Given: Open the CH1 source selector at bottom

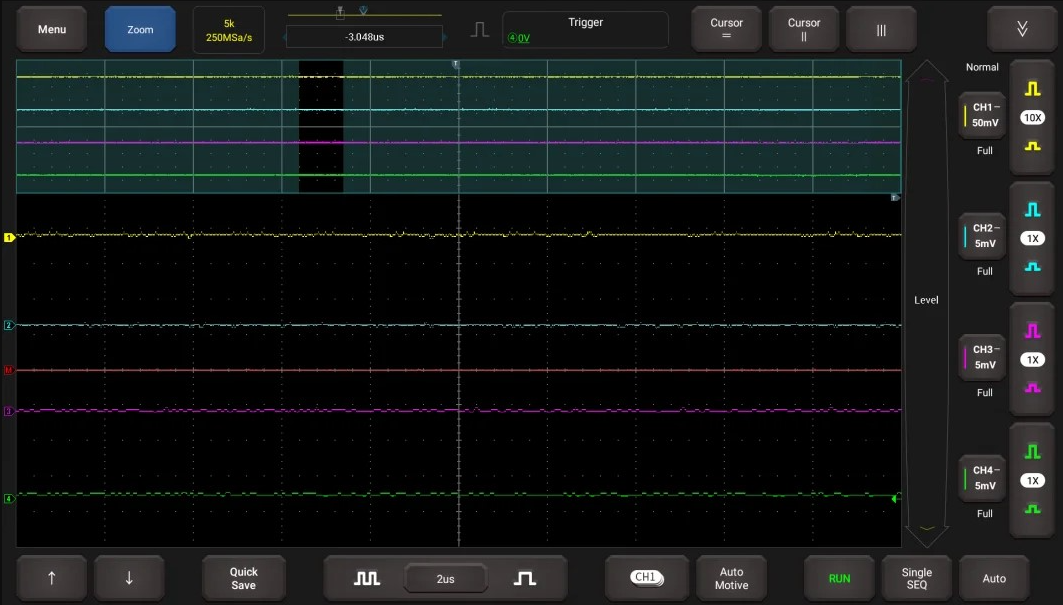Looking at the screenshot, I should [x=647, y=578].
